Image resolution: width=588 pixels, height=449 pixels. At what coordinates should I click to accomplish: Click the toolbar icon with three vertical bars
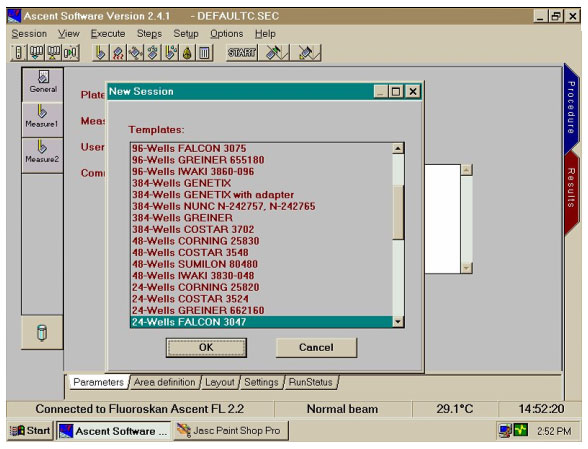tap(204, 53)
